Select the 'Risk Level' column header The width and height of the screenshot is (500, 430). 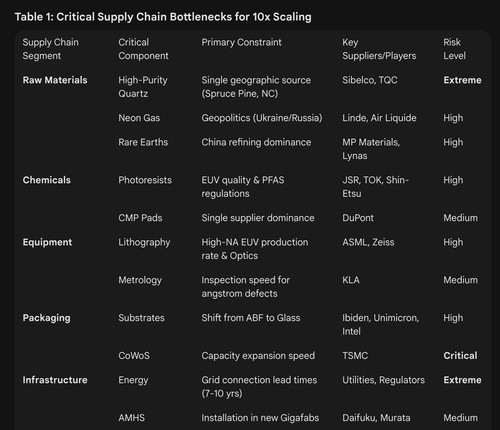pos(454,49)
